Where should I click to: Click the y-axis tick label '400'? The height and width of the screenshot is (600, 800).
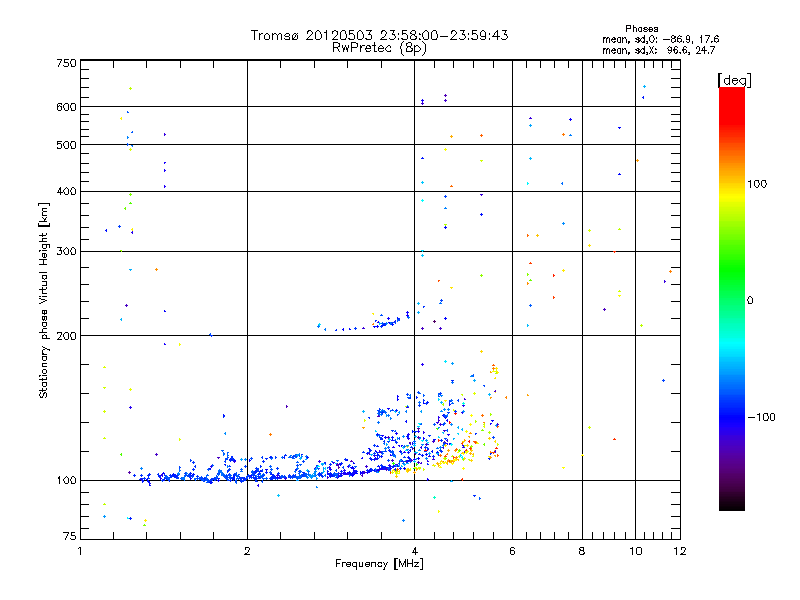[67, 192]
